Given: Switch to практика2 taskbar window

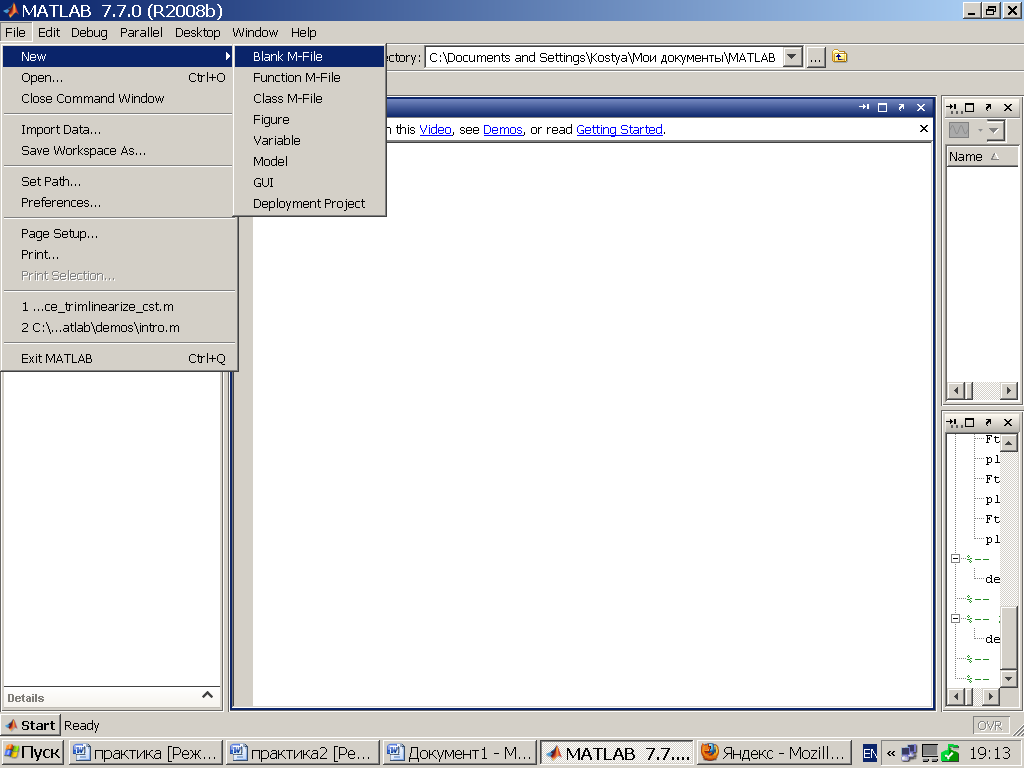Looking at the screenshot, I should coord(303,753).
